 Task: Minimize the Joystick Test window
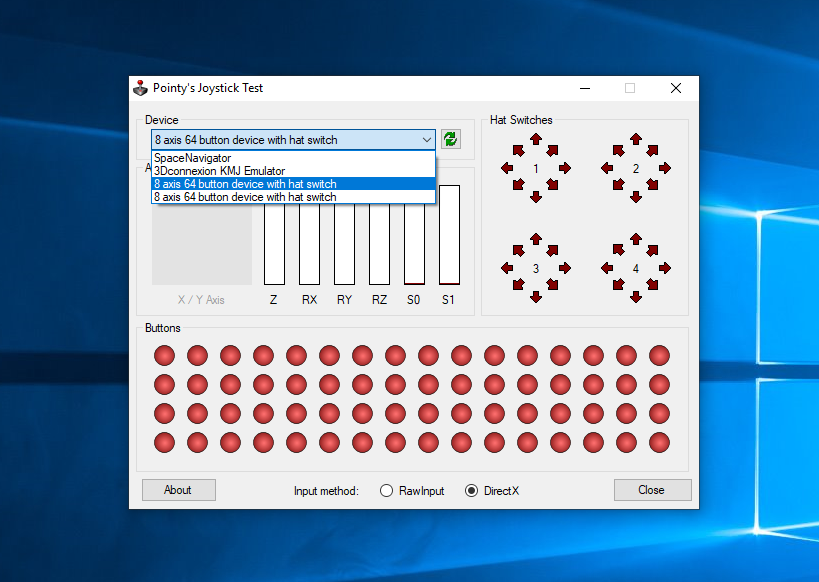coord(585,88)
